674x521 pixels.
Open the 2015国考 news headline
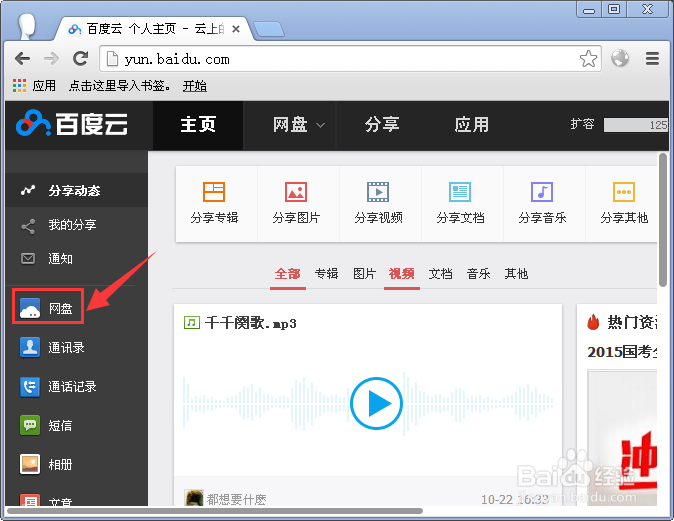622,352
